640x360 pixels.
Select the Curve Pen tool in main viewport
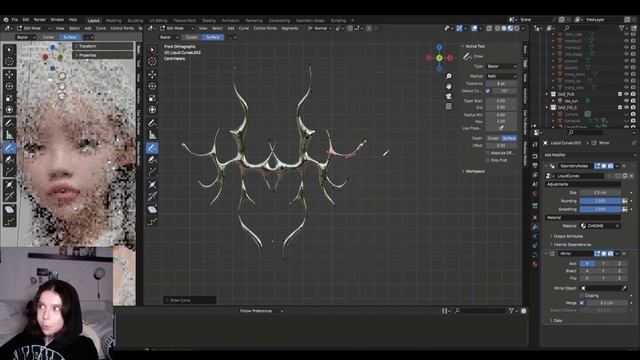(x=152, y=160)
